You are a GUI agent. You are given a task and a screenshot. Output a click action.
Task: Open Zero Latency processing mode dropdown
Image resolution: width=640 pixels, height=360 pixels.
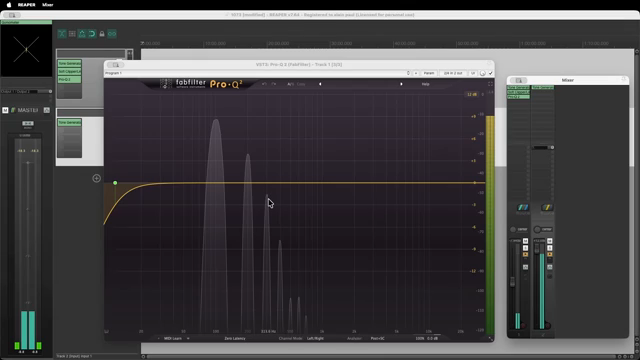coord(235,338)
